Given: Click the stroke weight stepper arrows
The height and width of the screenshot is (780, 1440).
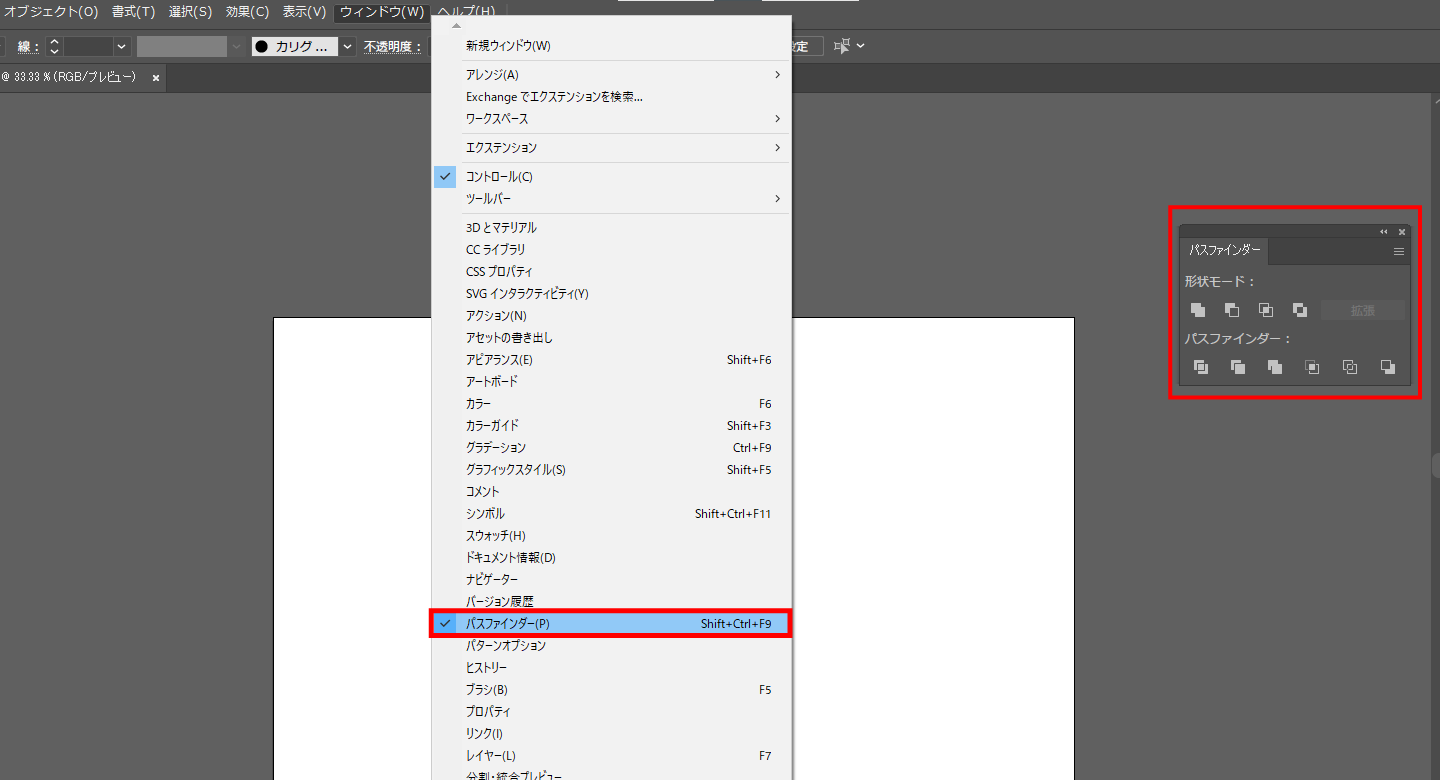Looking at the screenshot, I should point(55,46).
